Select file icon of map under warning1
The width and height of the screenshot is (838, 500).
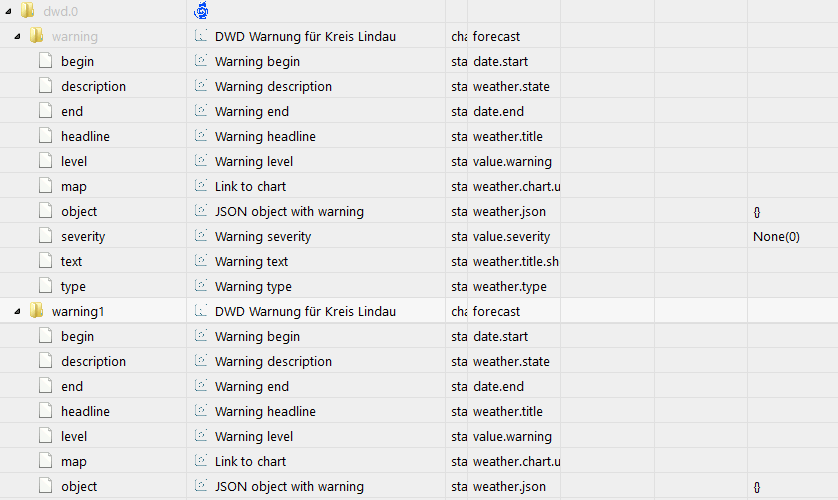pyautogui.click(x=45, y=461)
